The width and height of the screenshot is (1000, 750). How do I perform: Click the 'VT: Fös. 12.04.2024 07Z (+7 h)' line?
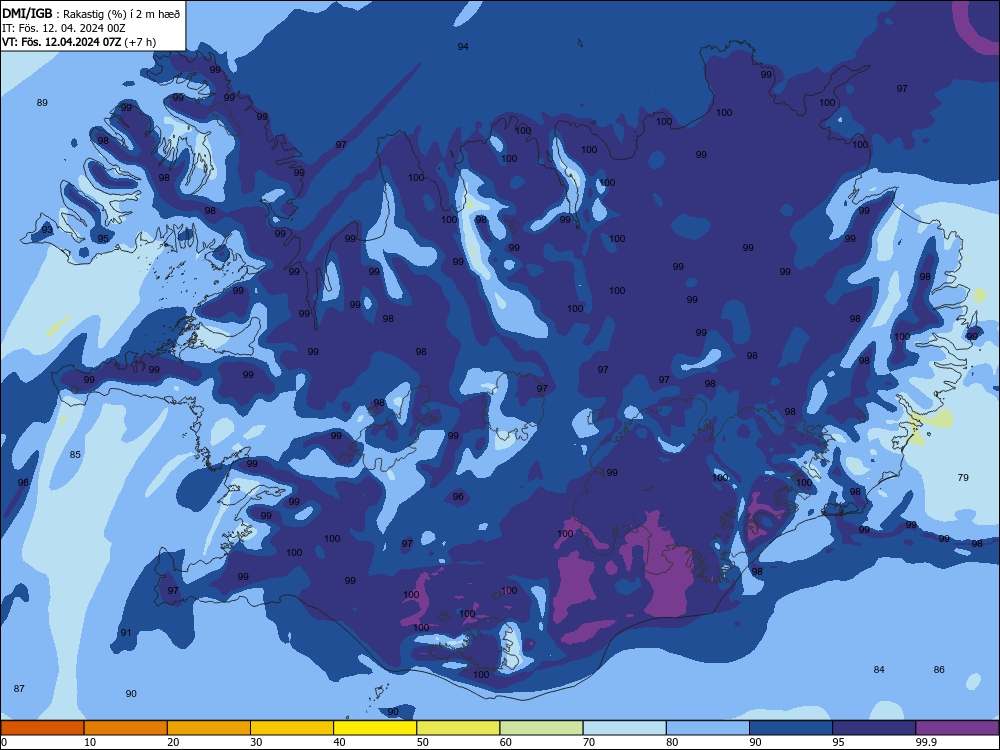point(79,42)
